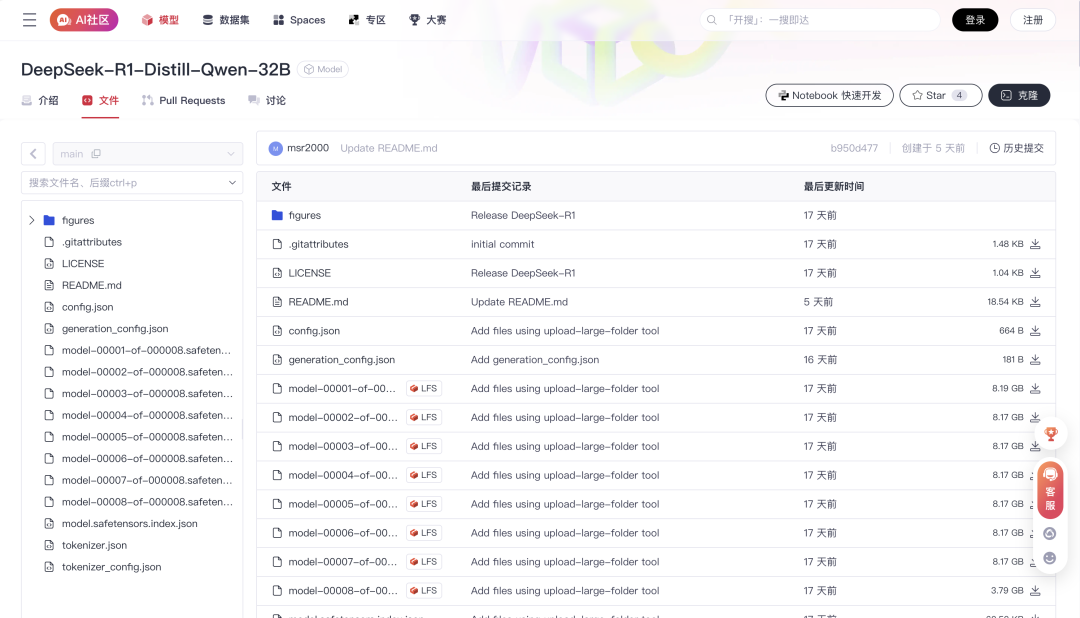Click LFS badge on model-00001 row
Screen dimensions: 1080x618
[424, 389]
